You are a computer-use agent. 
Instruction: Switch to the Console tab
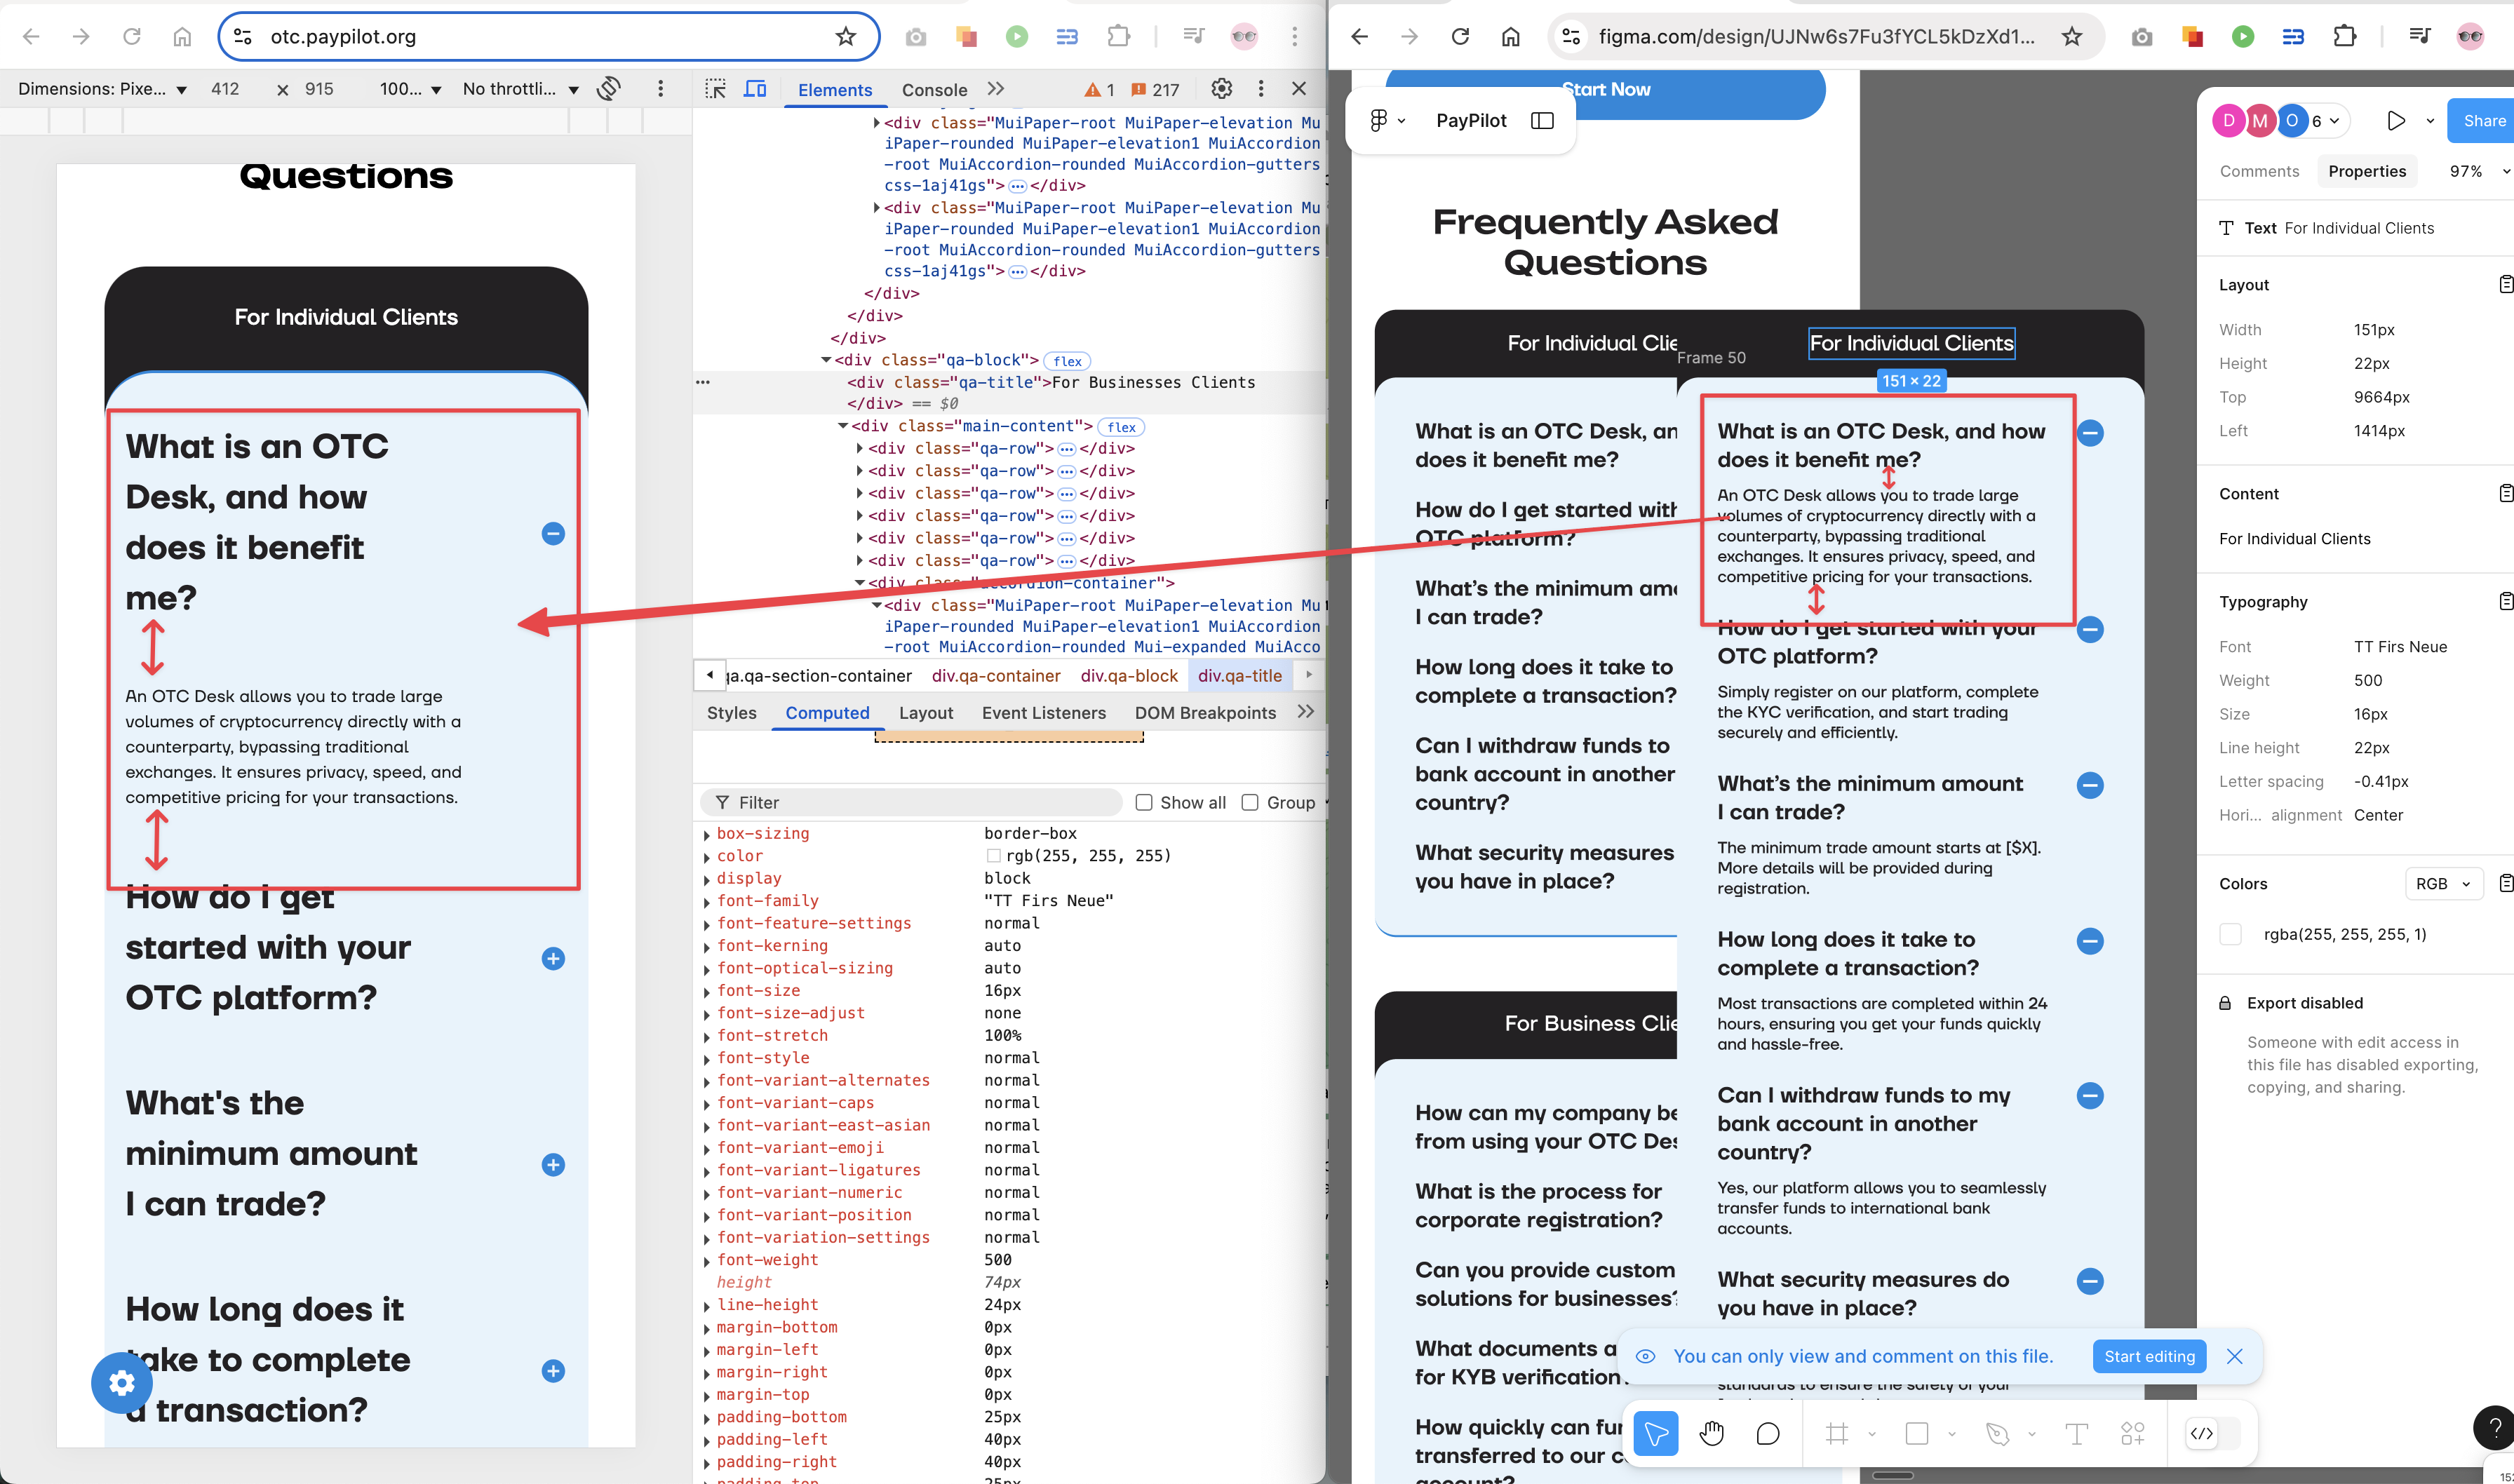(x=934, y=90)
